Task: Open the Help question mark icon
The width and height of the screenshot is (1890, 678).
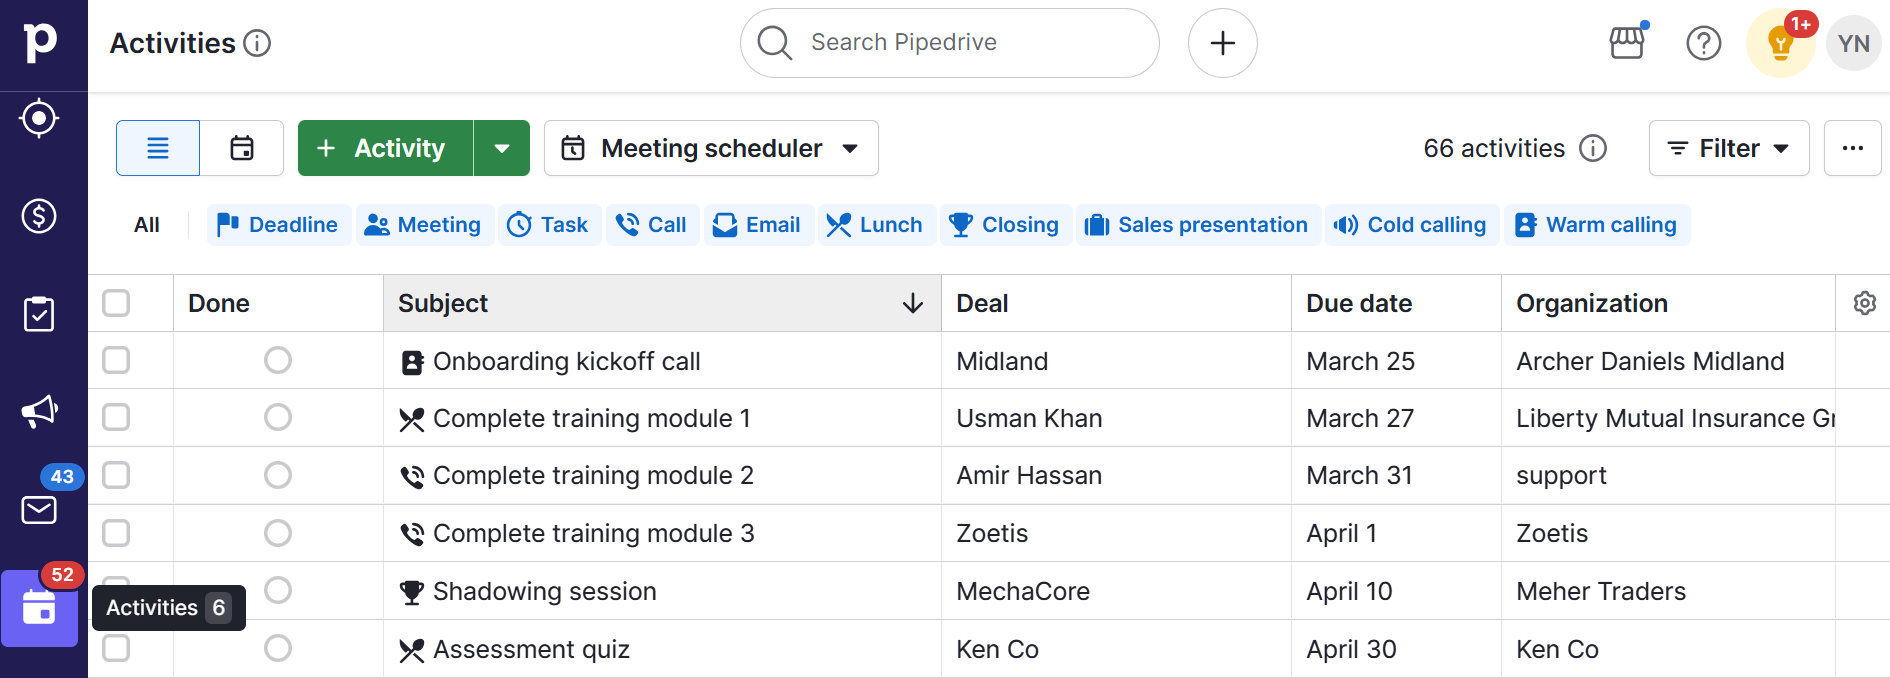Action: pos(1704,43)
